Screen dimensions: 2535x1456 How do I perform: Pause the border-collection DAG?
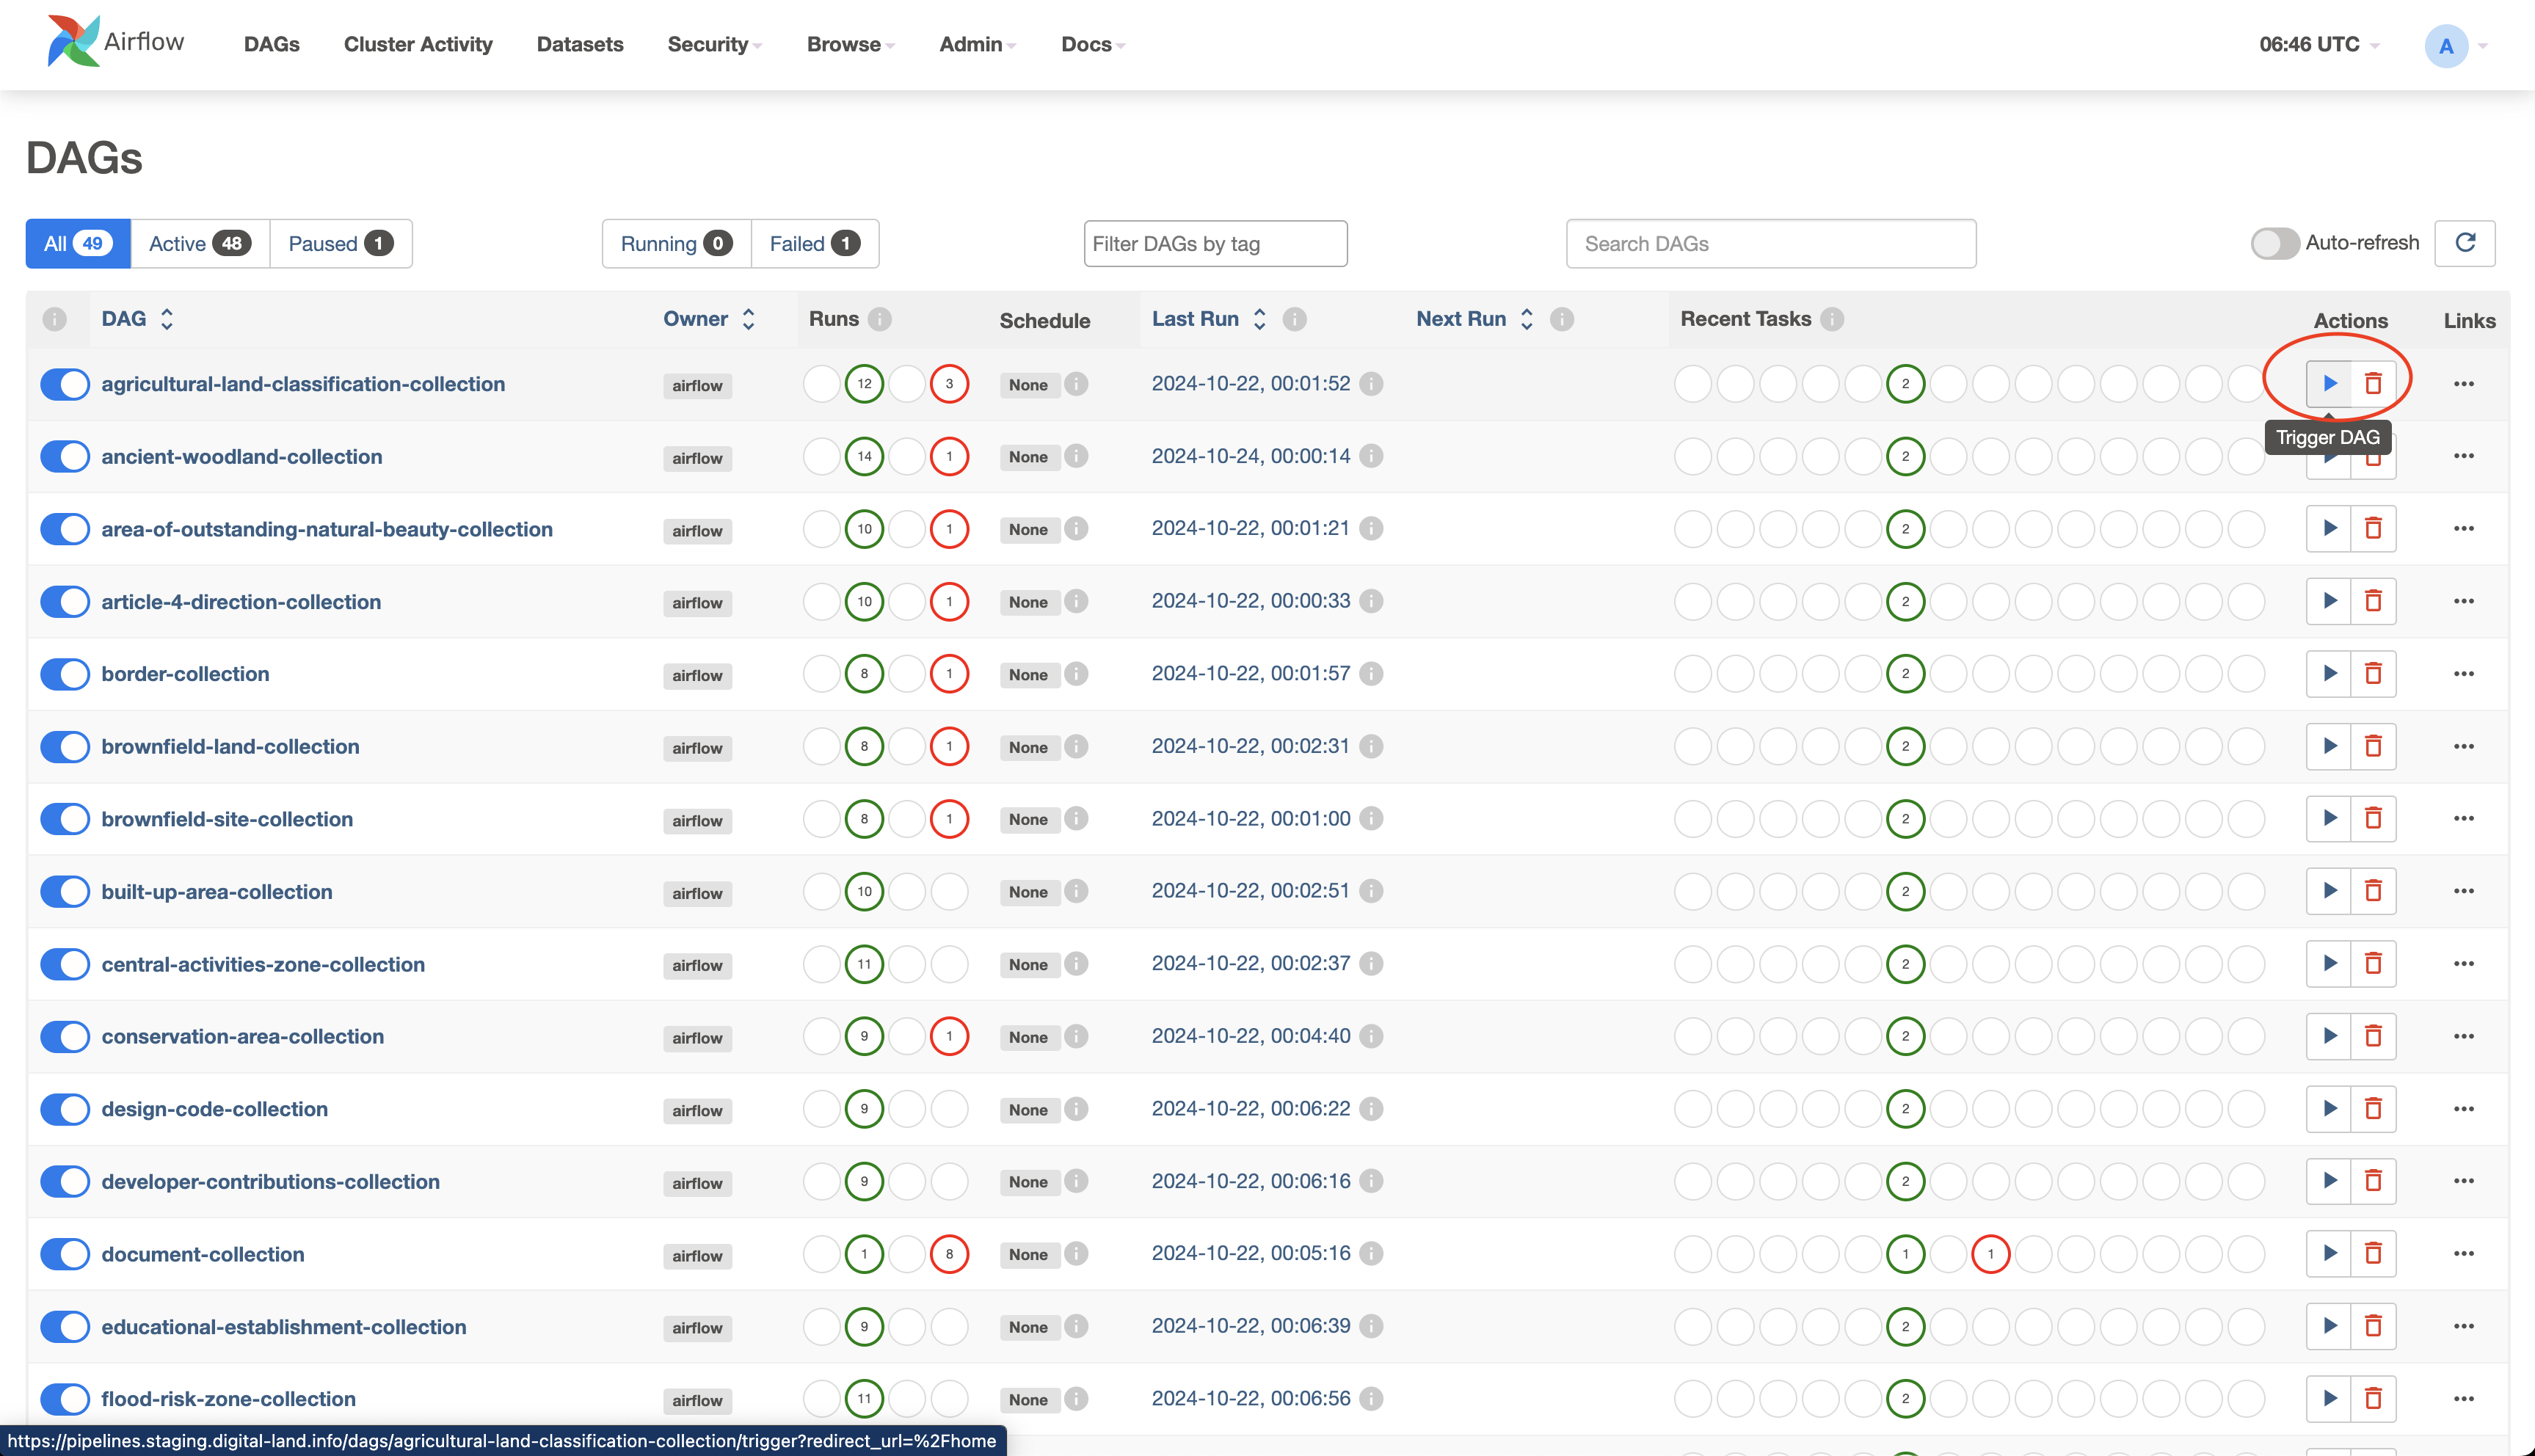[x=65, y=674]
